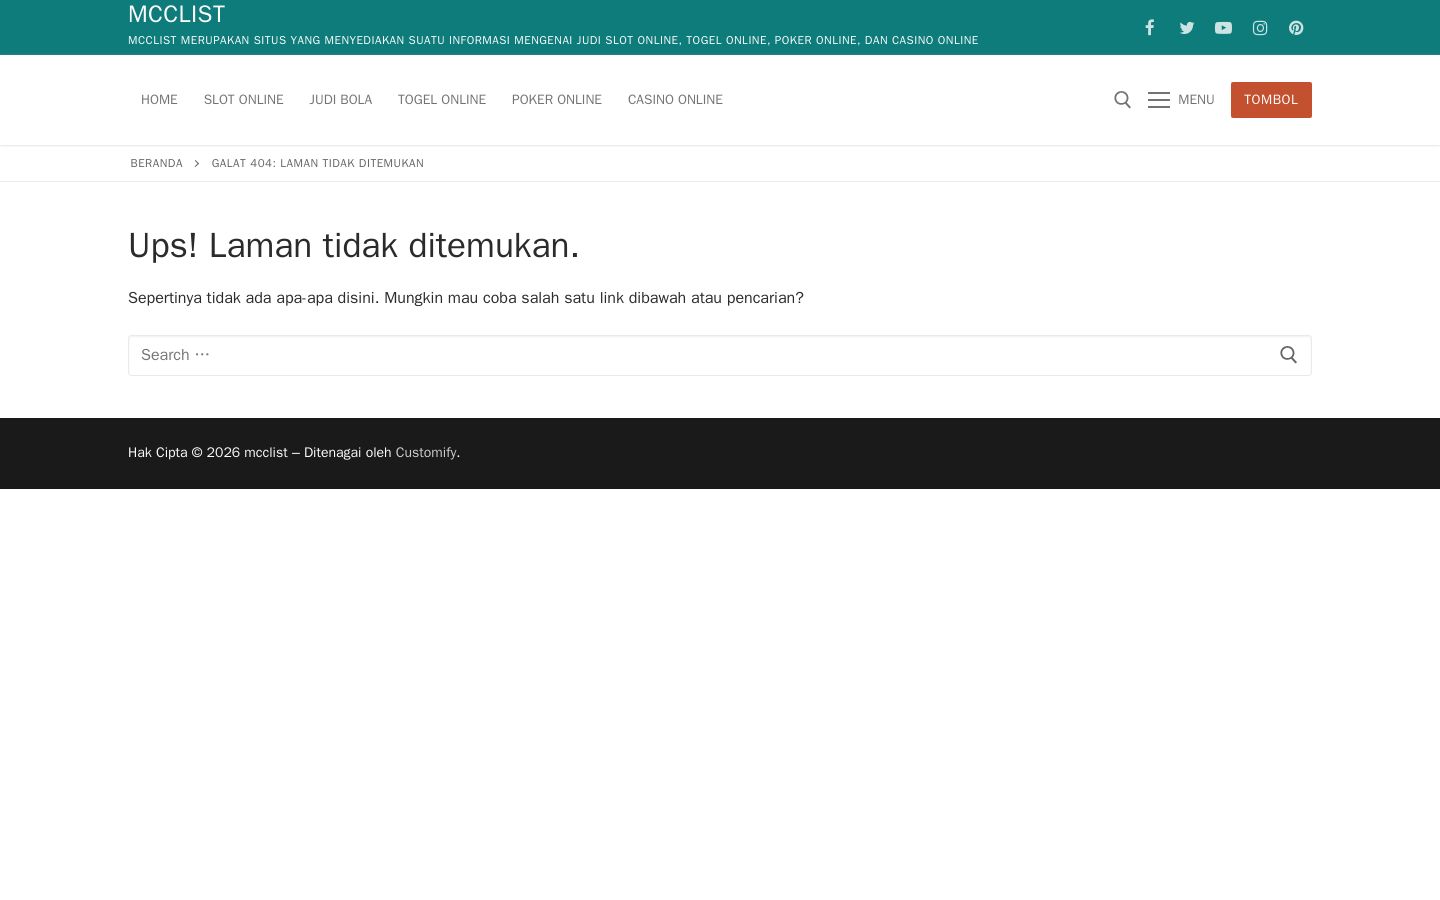Open the YouTube social icon

pyautogui.click(x=1223, y=28)
